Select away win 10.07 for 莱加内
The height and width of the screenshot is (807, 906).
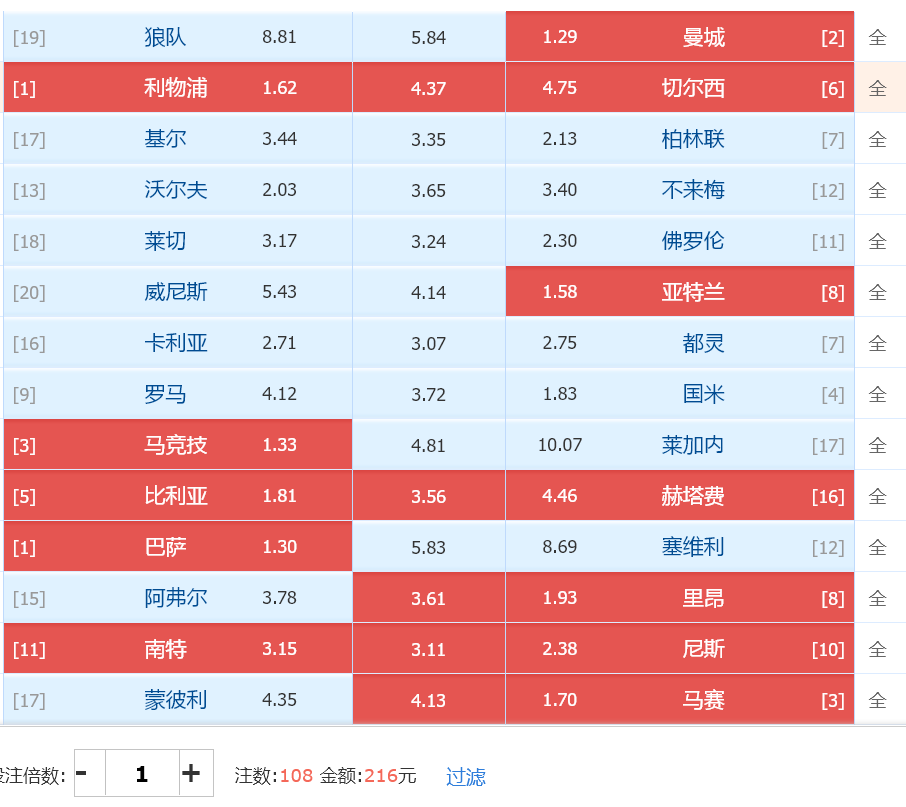click(x=680, y=445)
